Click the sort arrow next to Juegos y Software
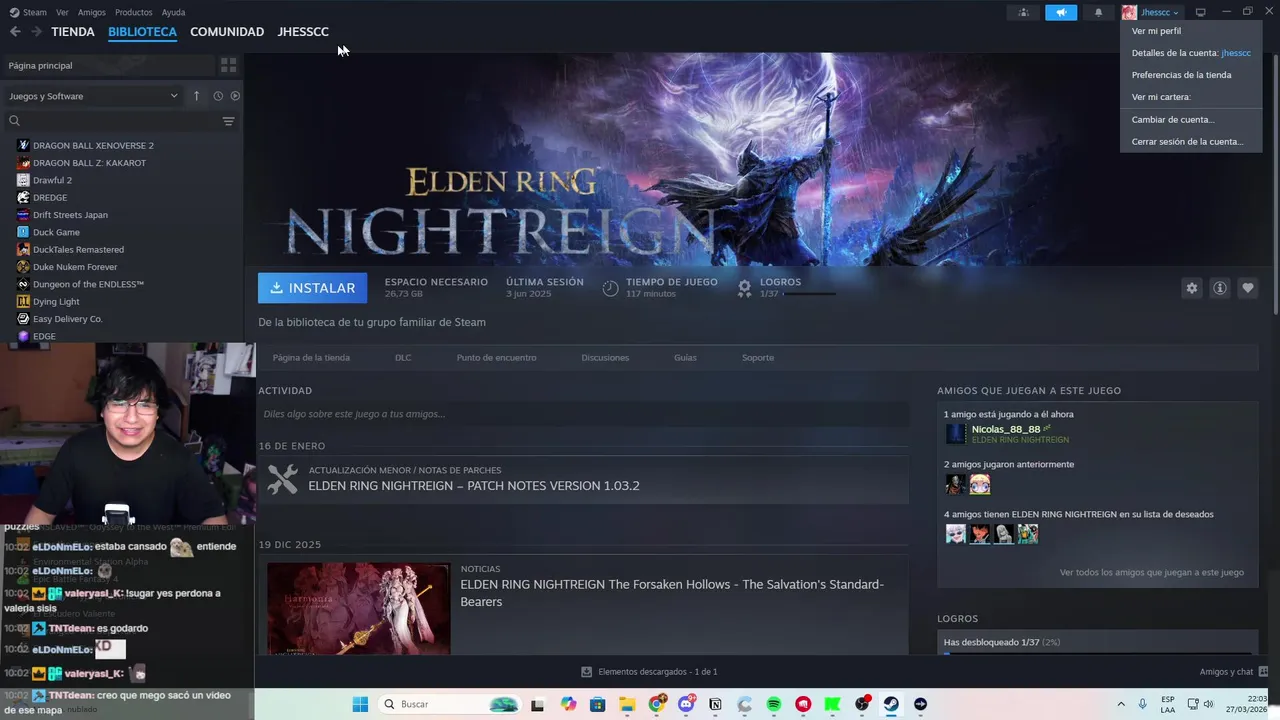 (196, 96)
